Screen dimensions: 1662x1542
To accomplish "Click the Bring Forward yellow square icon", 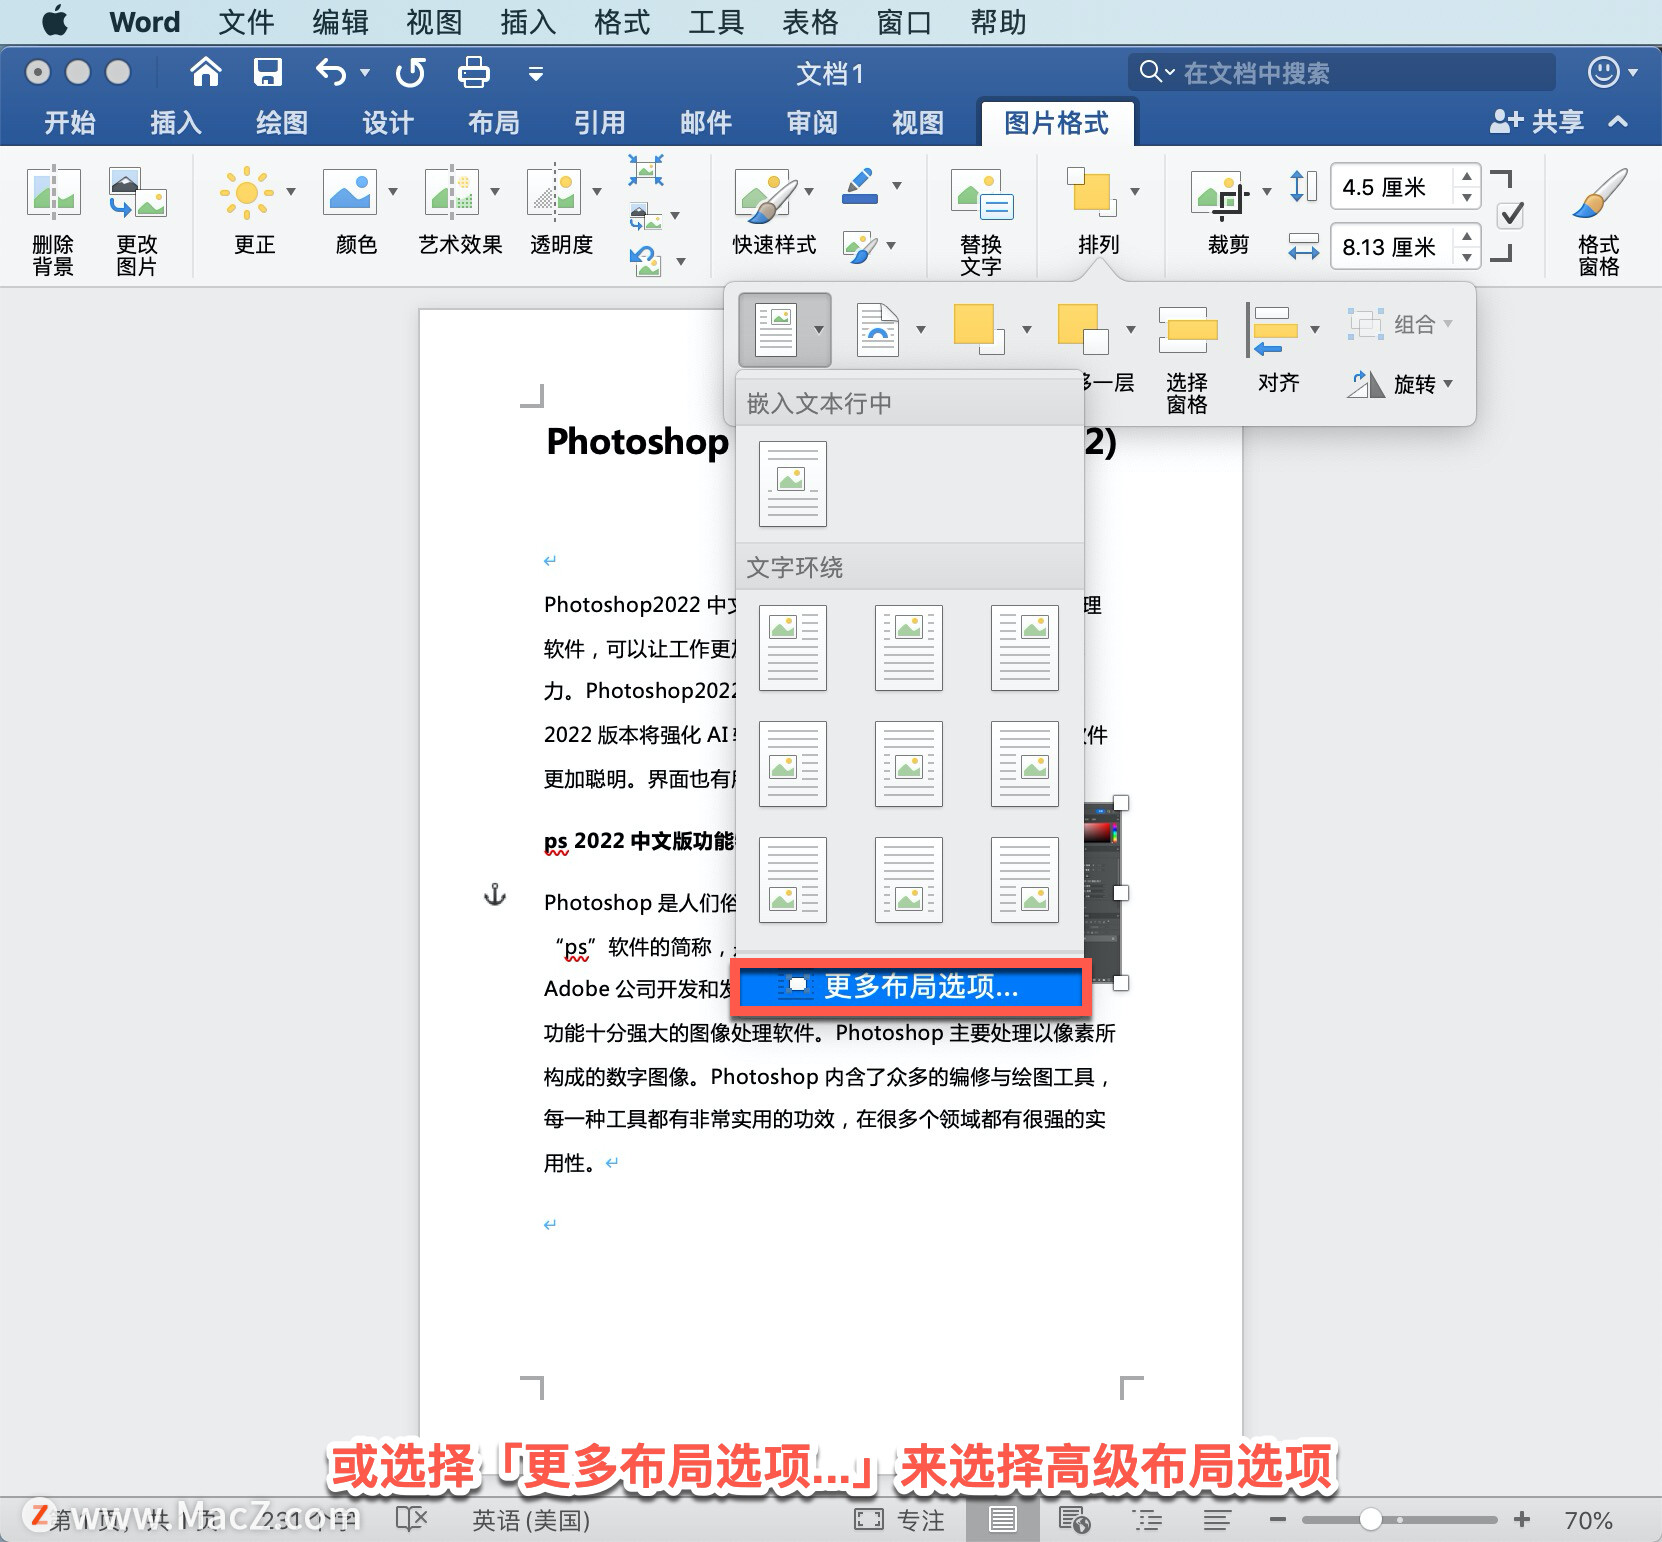I will [979, 328].
